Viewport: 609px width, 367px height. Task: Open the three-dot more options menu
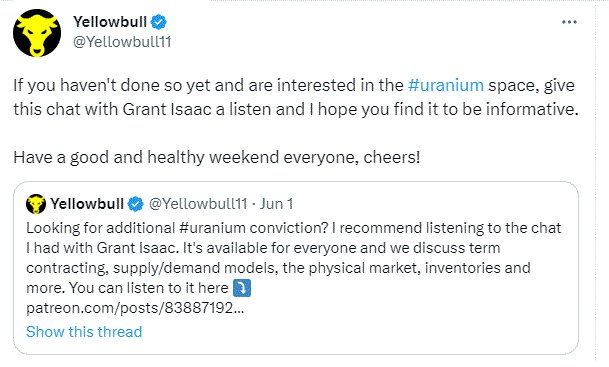[x=569, y=22]
